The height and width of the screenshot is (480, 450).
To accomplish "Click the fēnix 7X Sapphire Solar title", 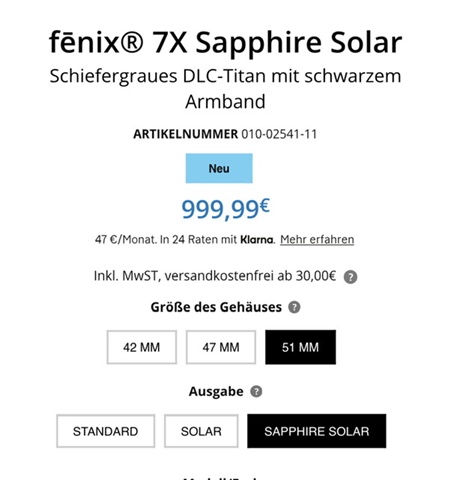I will coord(225,42).
